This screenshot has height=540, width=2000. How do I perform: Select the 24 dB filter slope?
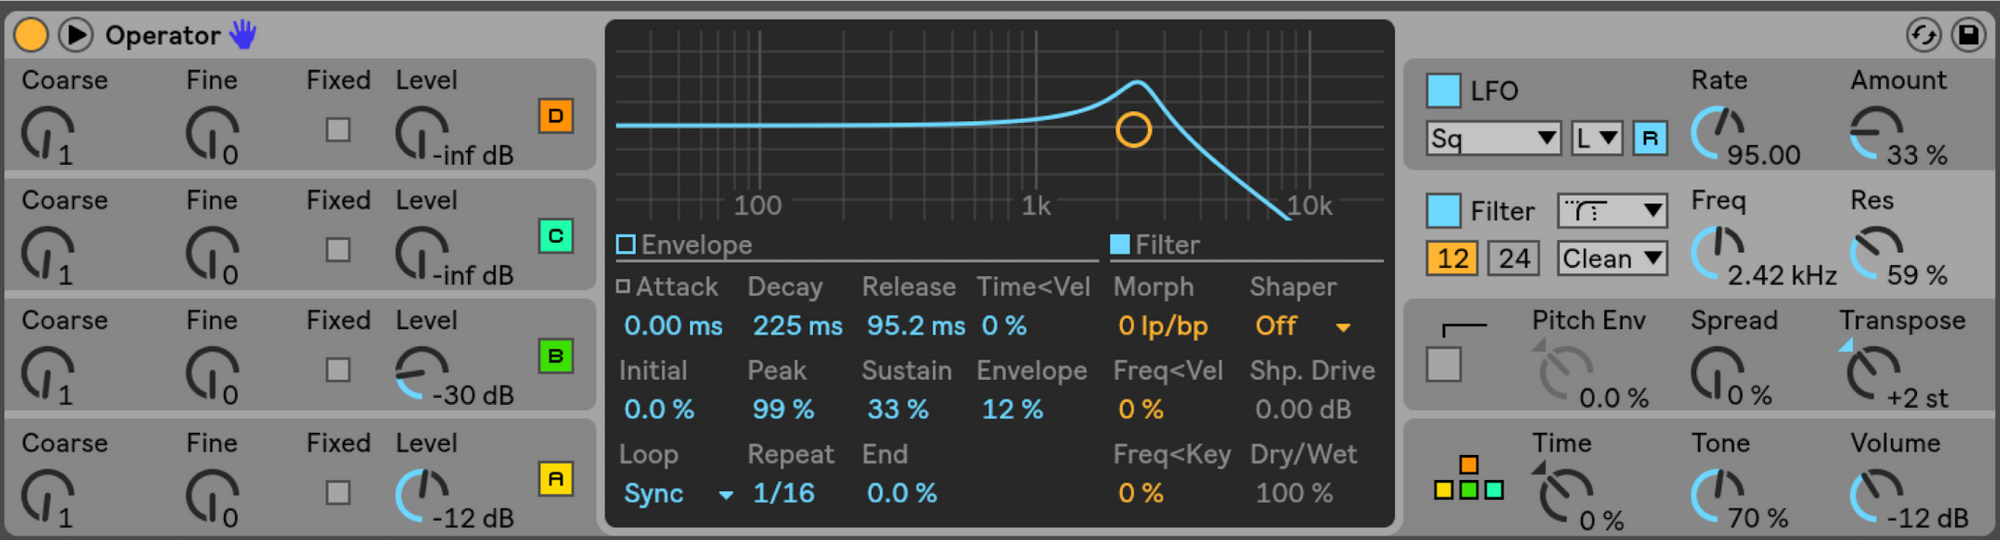click(x=1514, y=259)
